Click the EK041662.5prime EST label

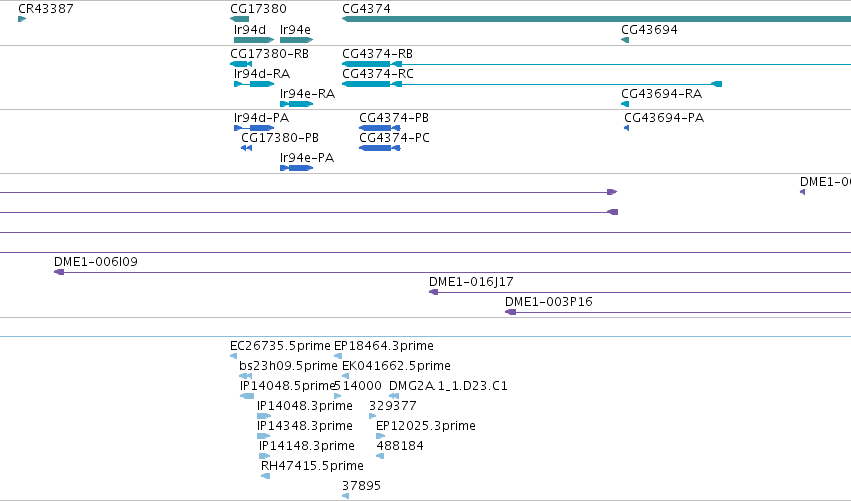(396, 366)
